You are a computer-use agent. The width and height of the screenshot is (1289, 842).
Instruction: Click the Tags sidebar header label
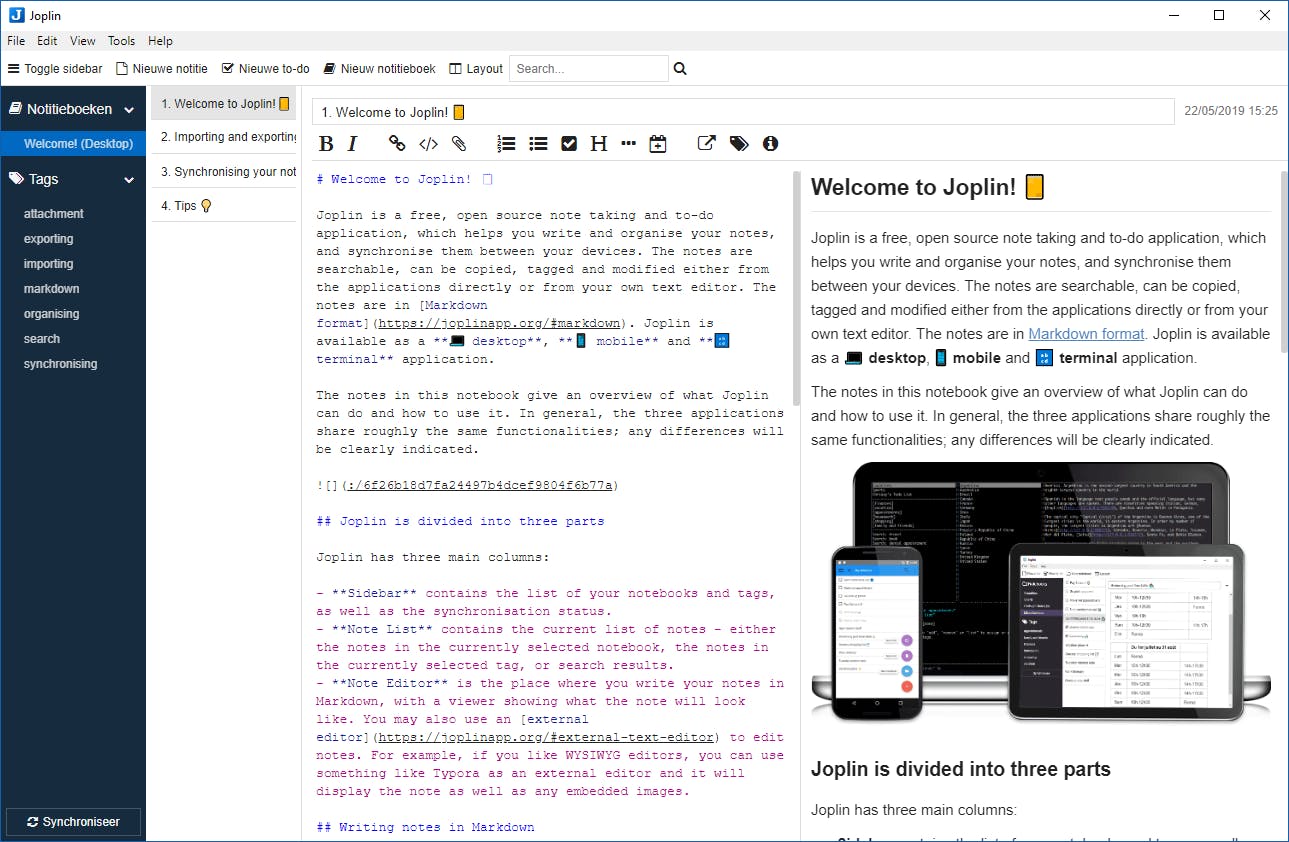point(44,180)
